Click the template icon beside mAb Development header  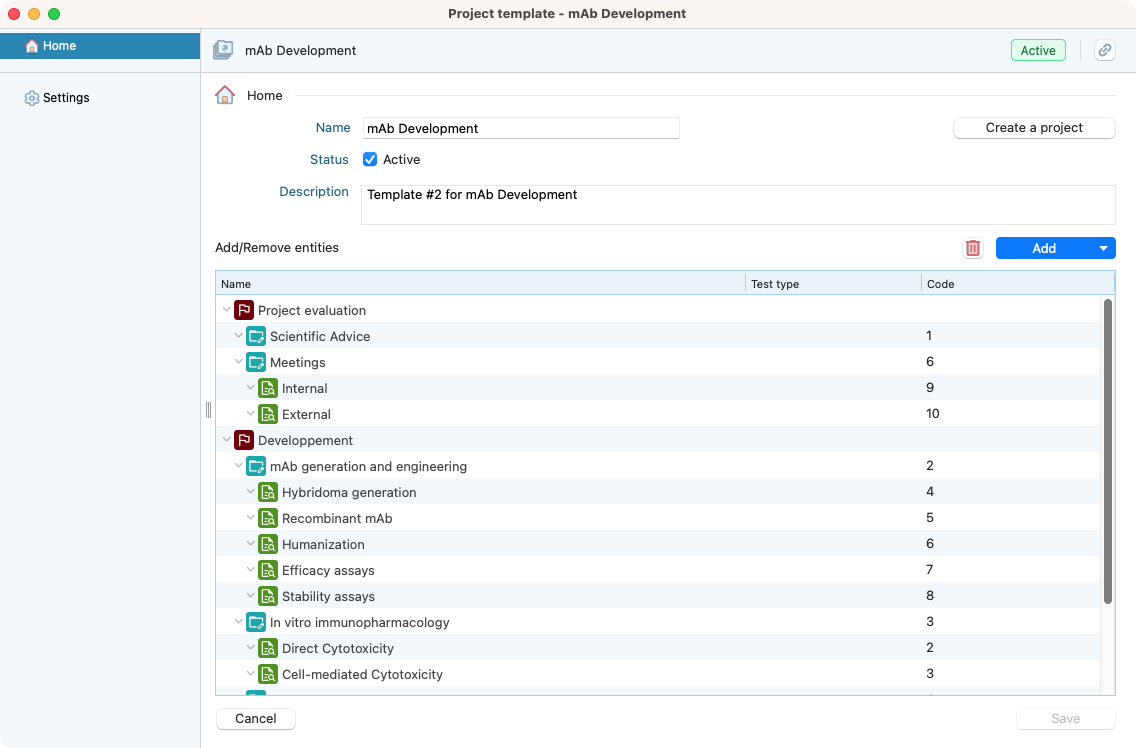pos(224,51)
